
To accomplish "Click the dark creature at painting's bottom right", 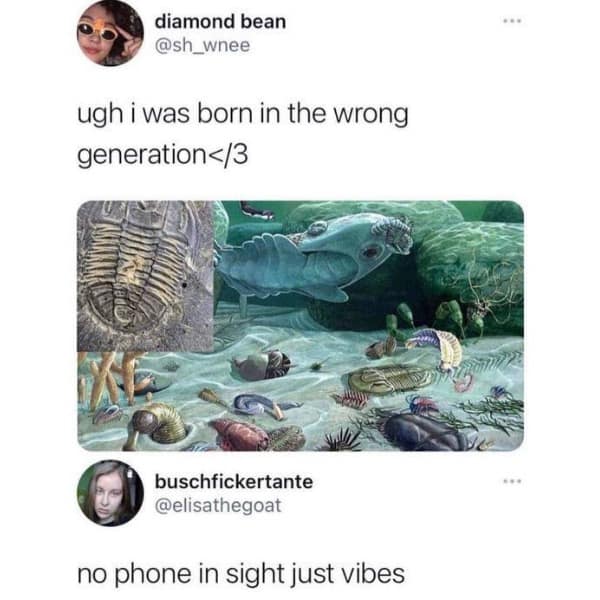I will click(x=429, y=432).
